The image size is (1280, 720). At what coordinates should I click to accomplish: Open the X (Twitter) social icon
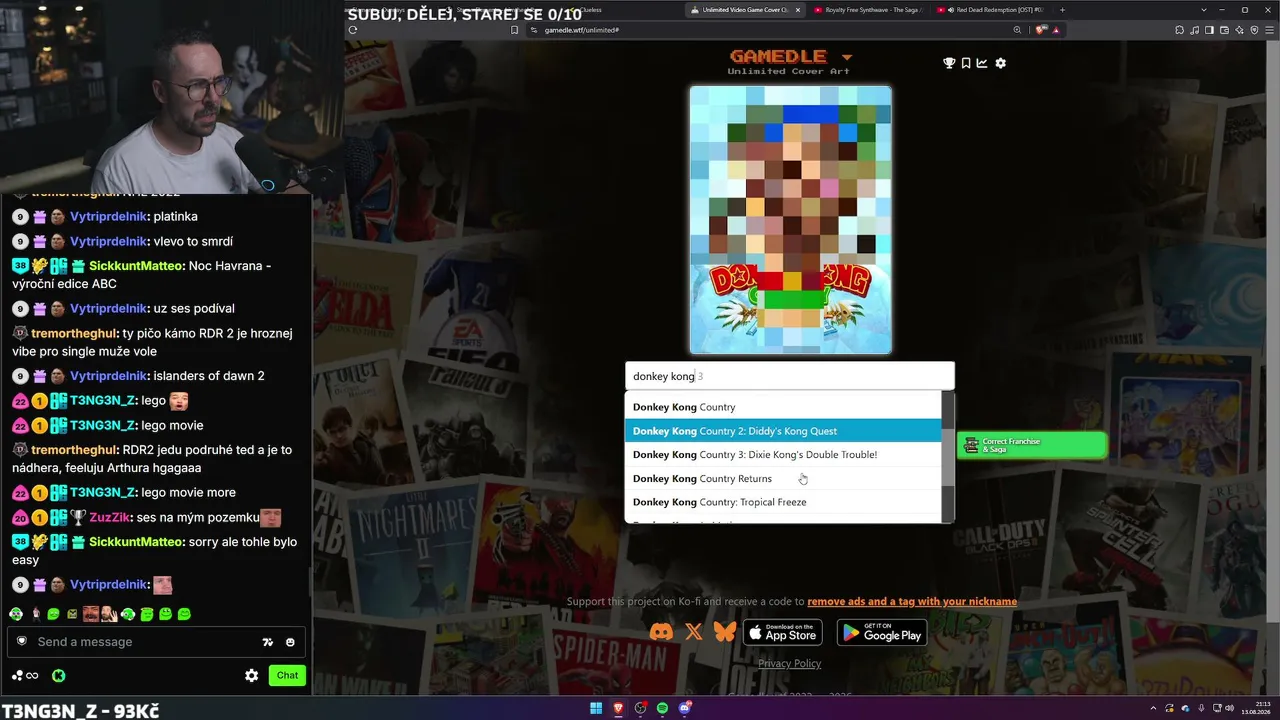point(694,632)
